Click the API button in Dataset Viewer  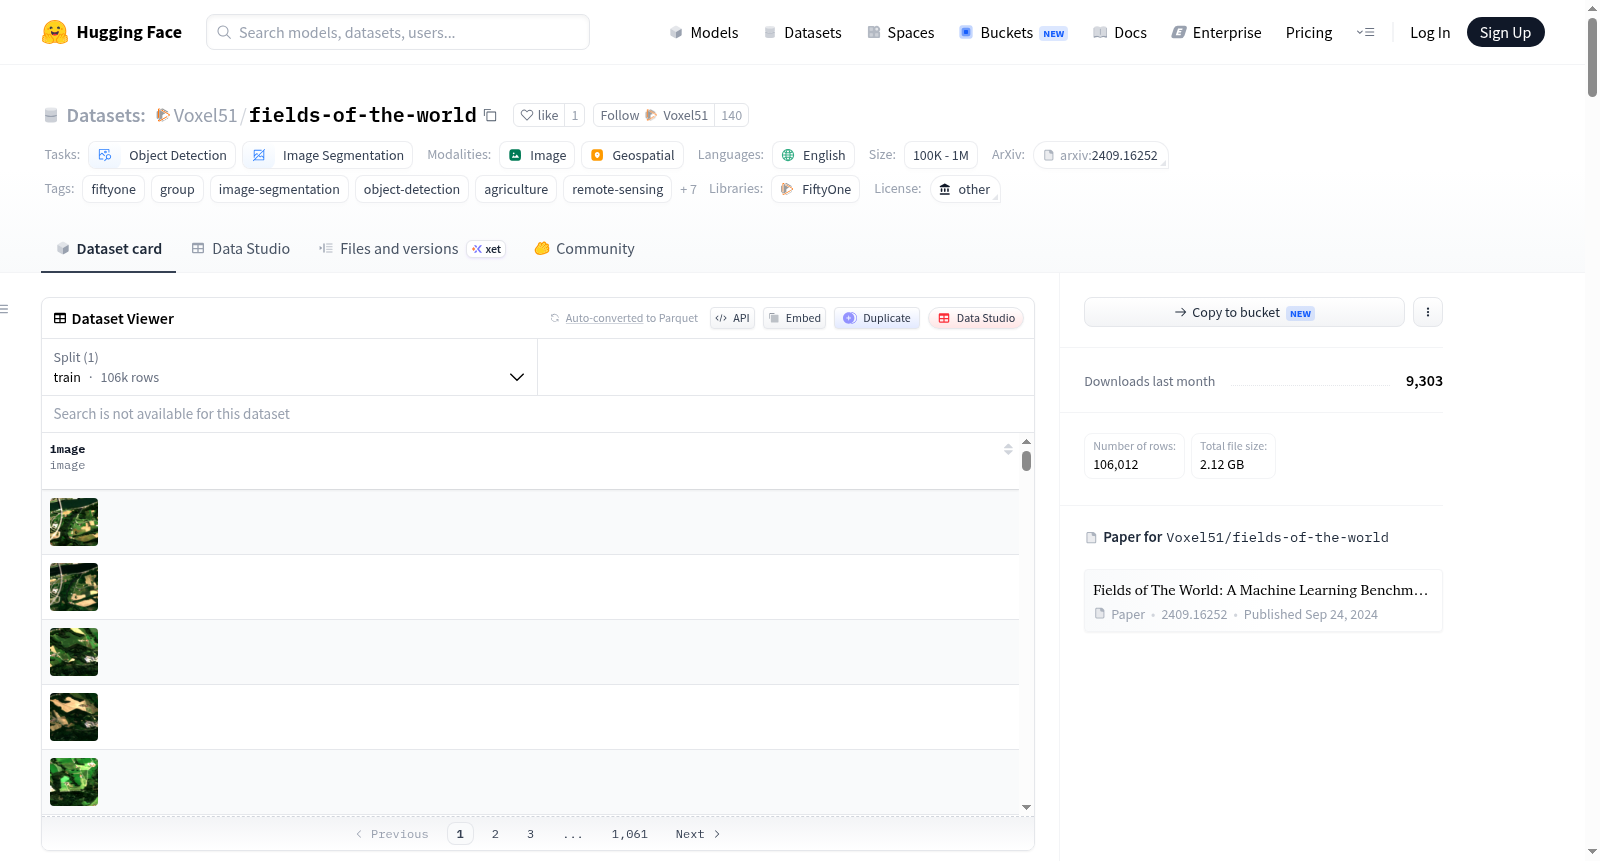point(732,318)
